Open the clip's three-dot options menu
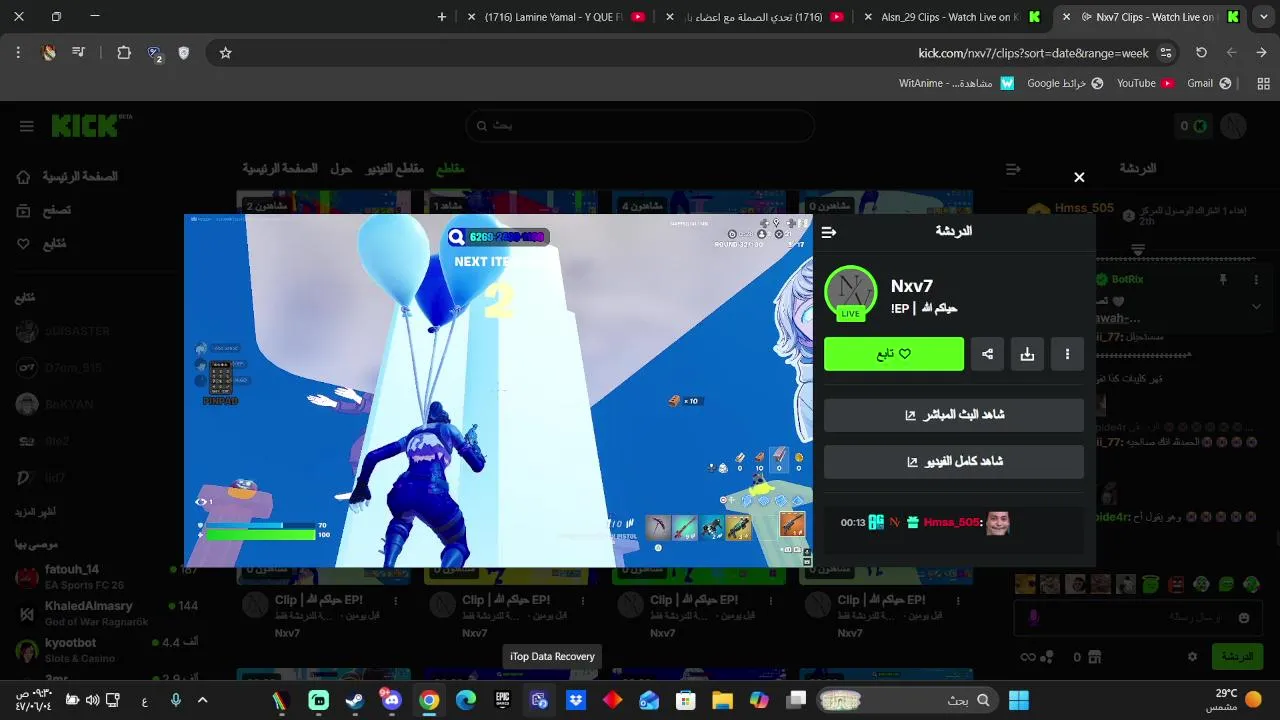The width and height of the screenshot is (1280, 720). (1067, 354)
